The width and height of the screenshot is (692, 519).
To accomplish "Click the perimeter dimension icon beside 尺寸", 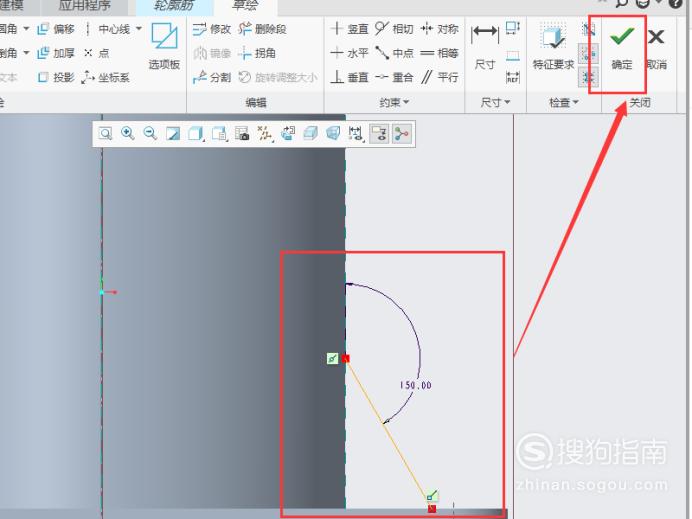I will 512,29.
